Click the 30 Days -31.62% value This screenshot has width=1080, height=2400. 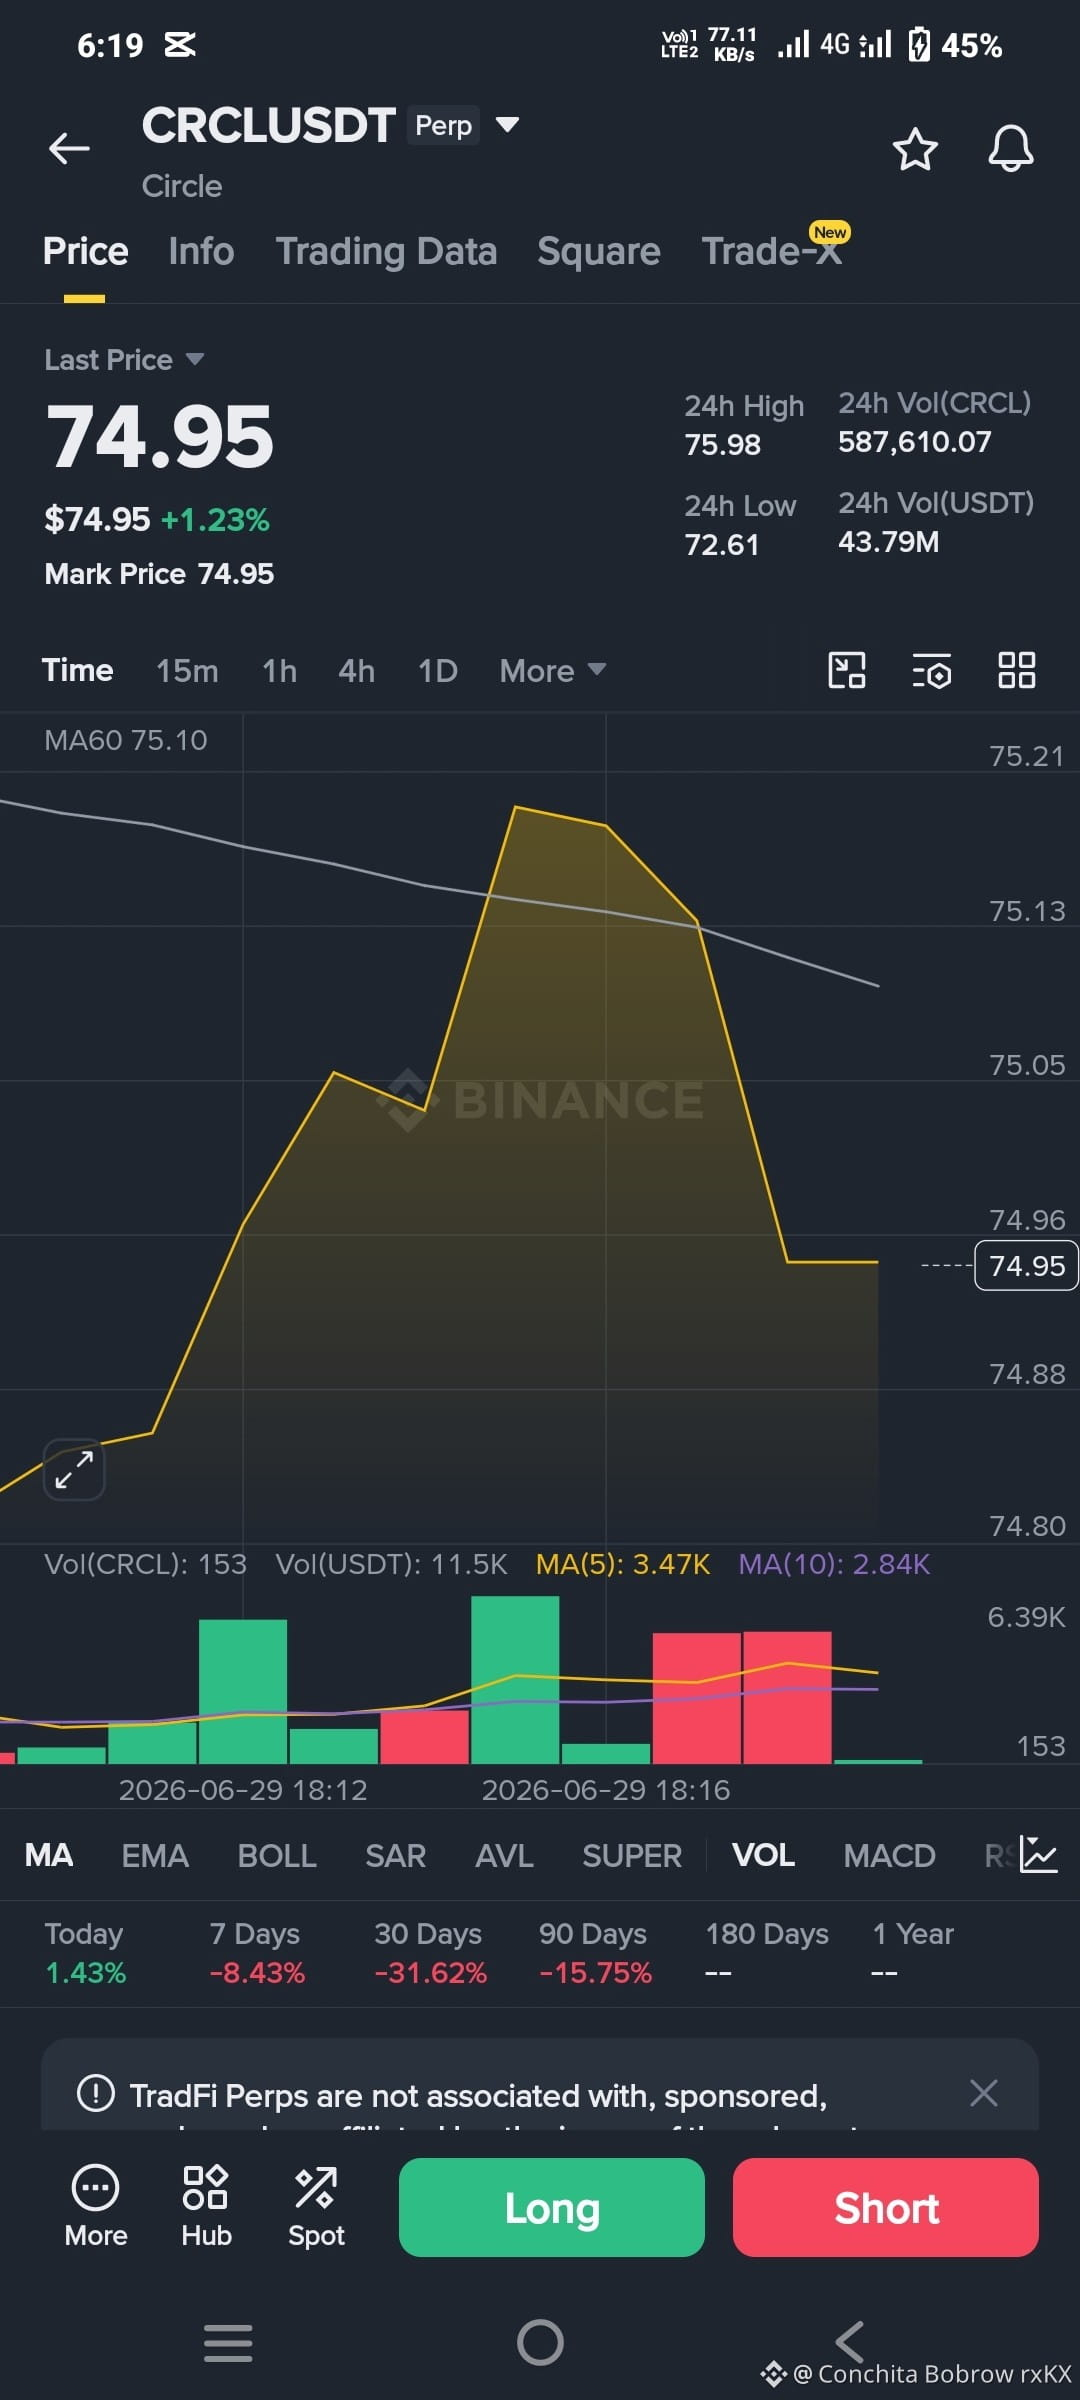430,1973
